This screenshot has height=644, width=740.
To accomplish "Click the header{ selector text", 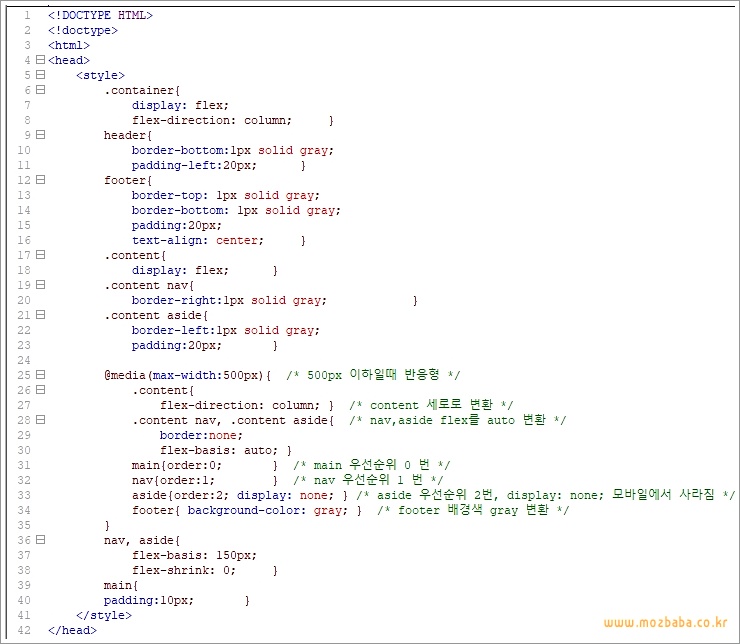I will (x=128, y=135).
